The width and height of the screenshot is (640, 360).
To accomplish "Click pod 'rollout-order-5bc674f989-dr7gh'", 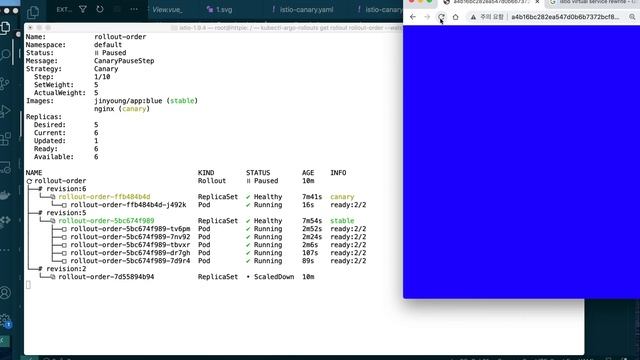I will point(130,253).
